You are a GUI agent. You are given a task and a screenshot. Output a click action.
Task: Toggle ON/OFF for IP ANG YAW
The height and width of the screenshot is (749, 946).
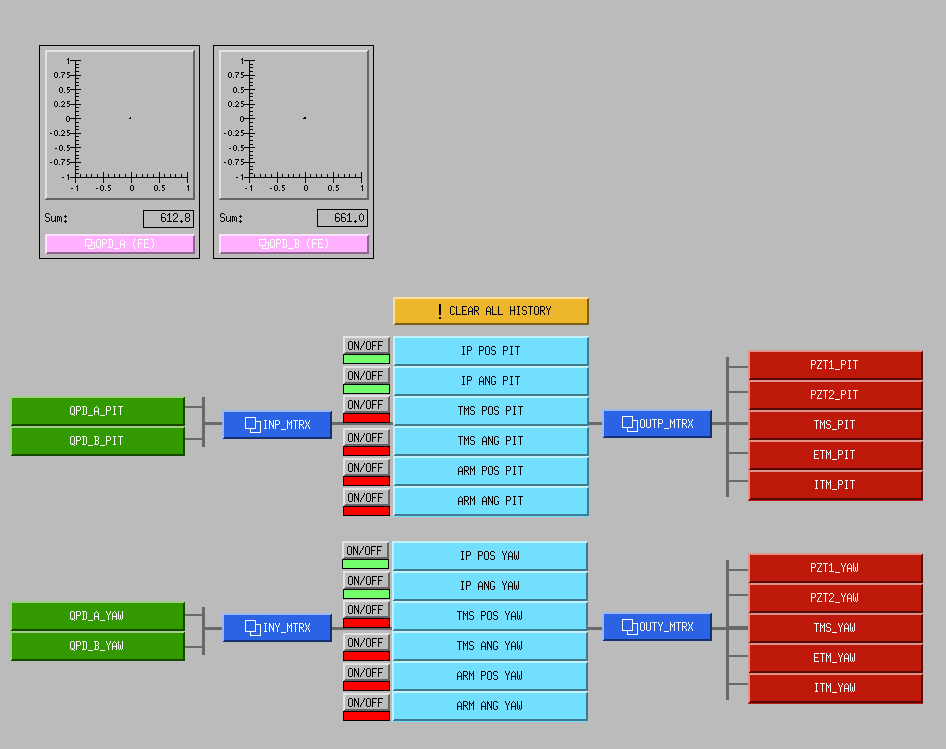[x=366, y=581]
